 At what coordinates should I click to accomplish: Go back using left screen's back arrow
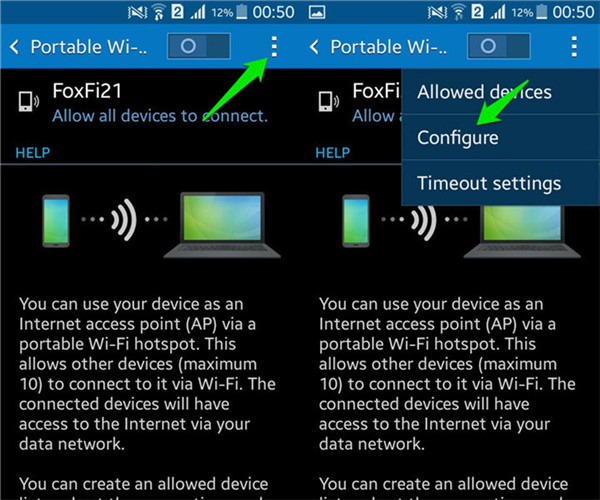14,47
